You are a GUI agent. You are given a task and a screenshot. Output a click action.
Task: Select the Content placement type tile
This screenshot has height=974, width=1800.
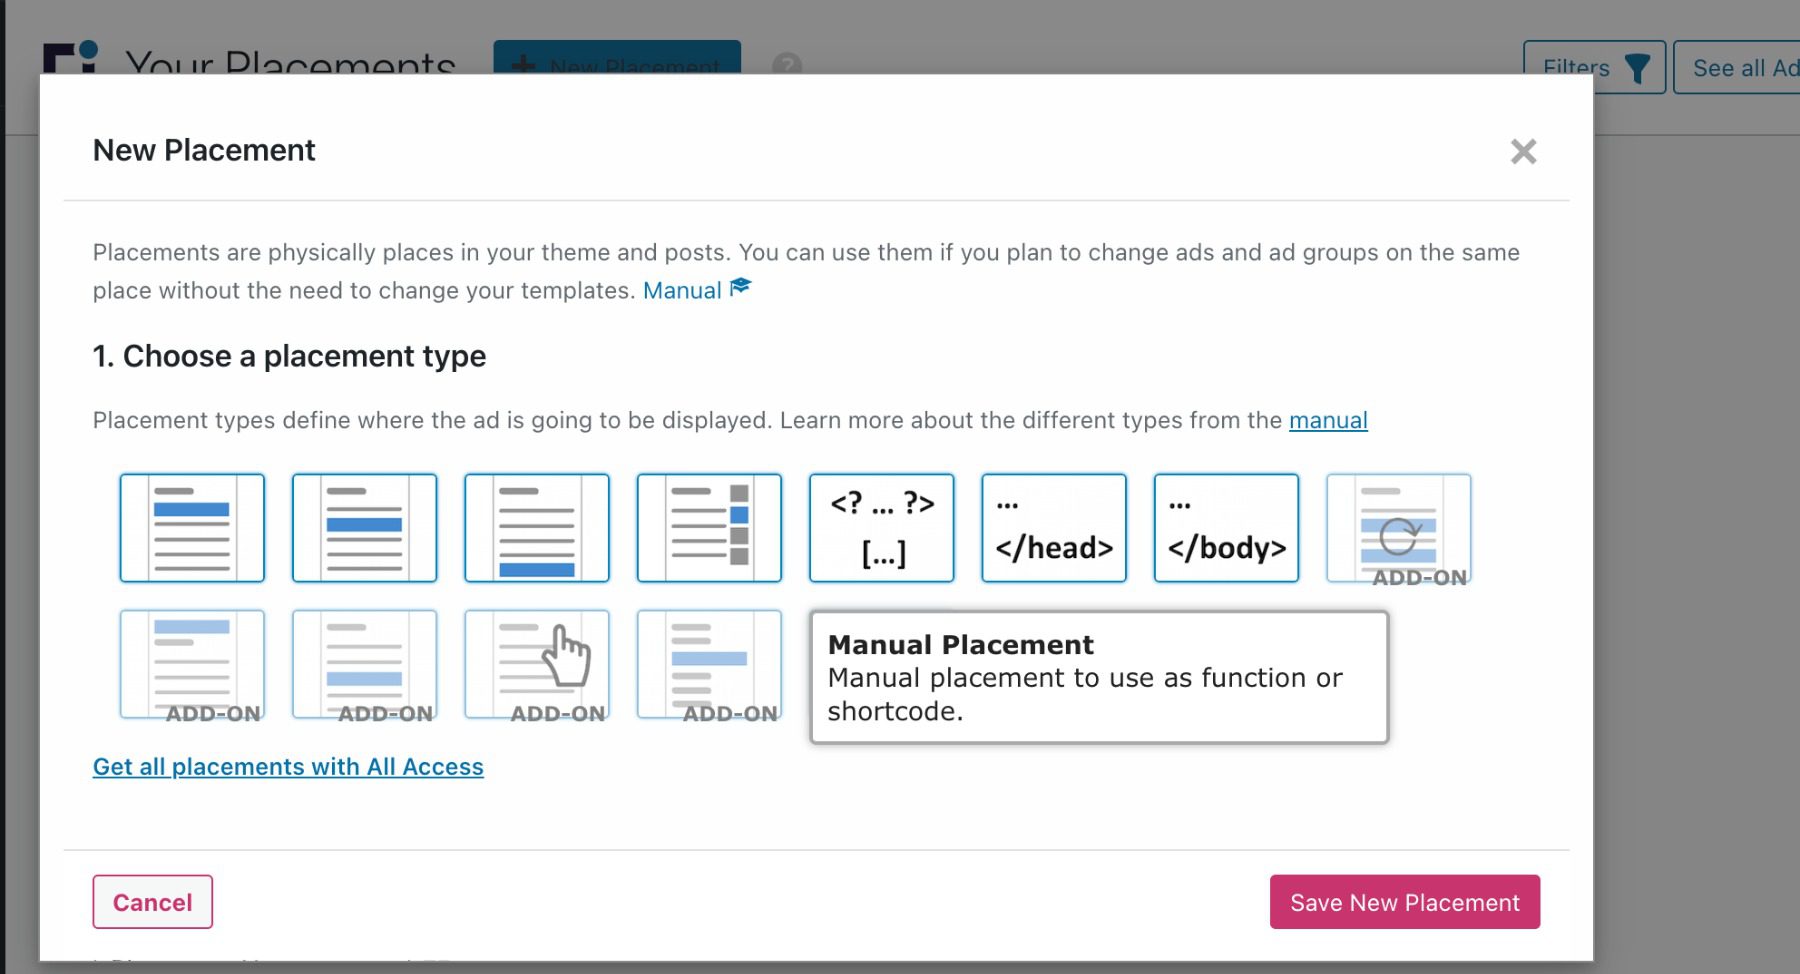(364, 527)
